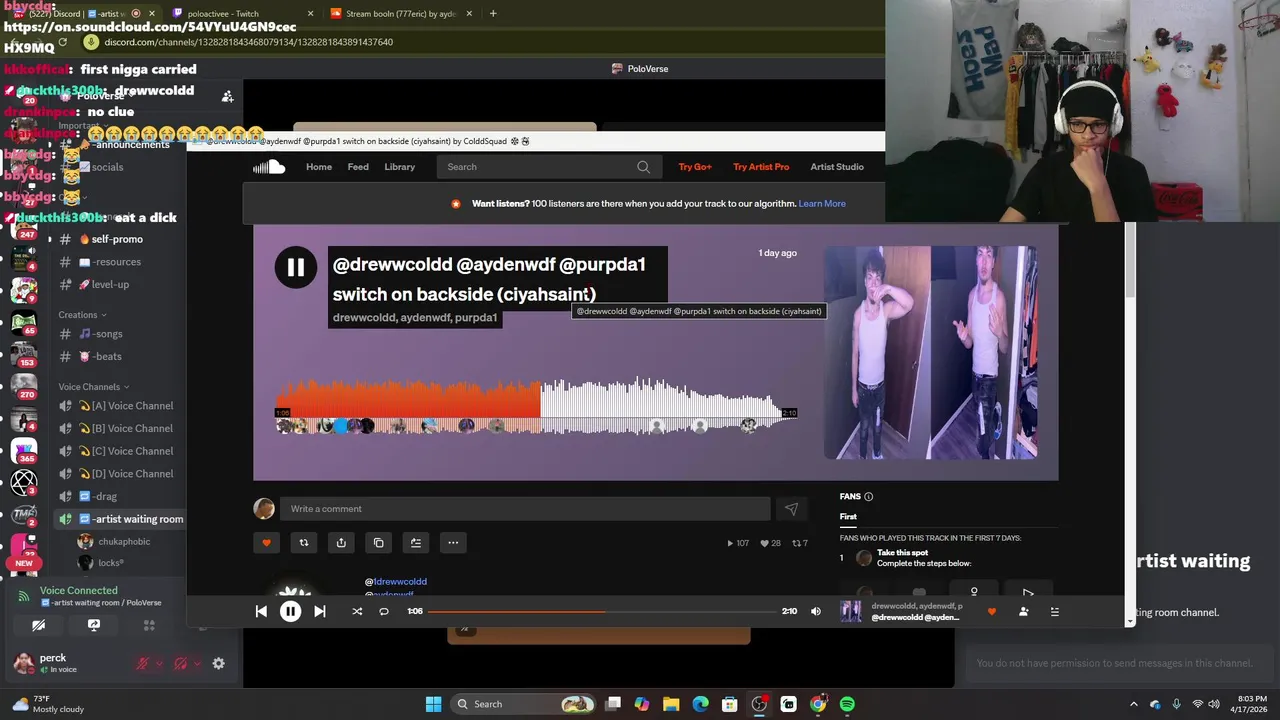Image resolution: width=1280 pixels, height=720 pixels.
Task: Collapse the Creations category
Action: tap(82, 315)
